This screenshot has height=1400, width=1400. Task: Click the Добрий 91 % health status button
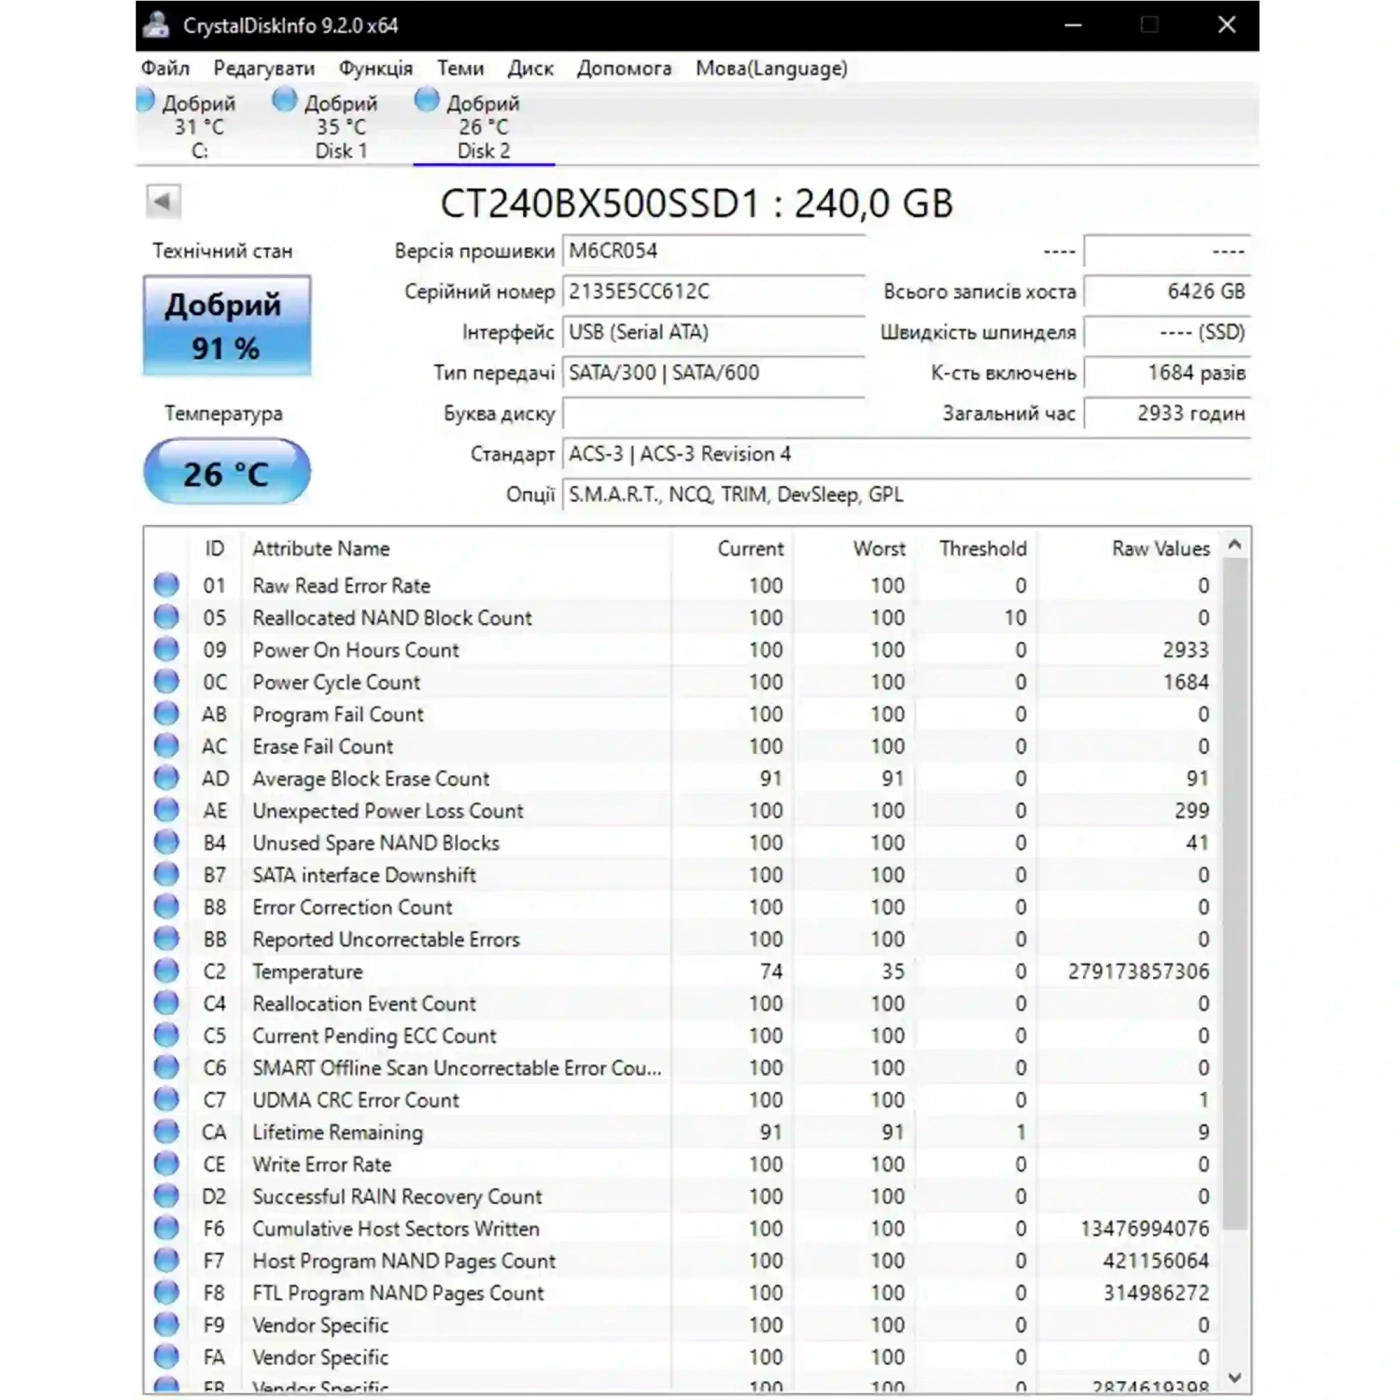coord(227,326)
